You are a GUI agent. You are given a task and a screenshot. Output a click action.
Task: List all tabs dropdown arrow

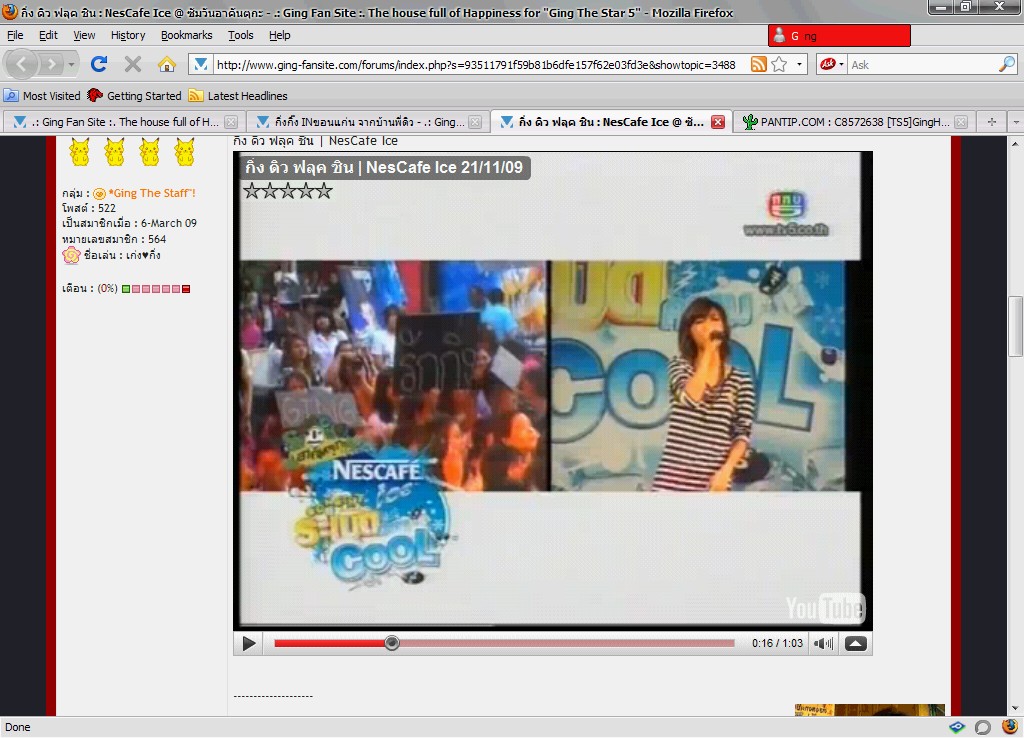coord(1016,122)
